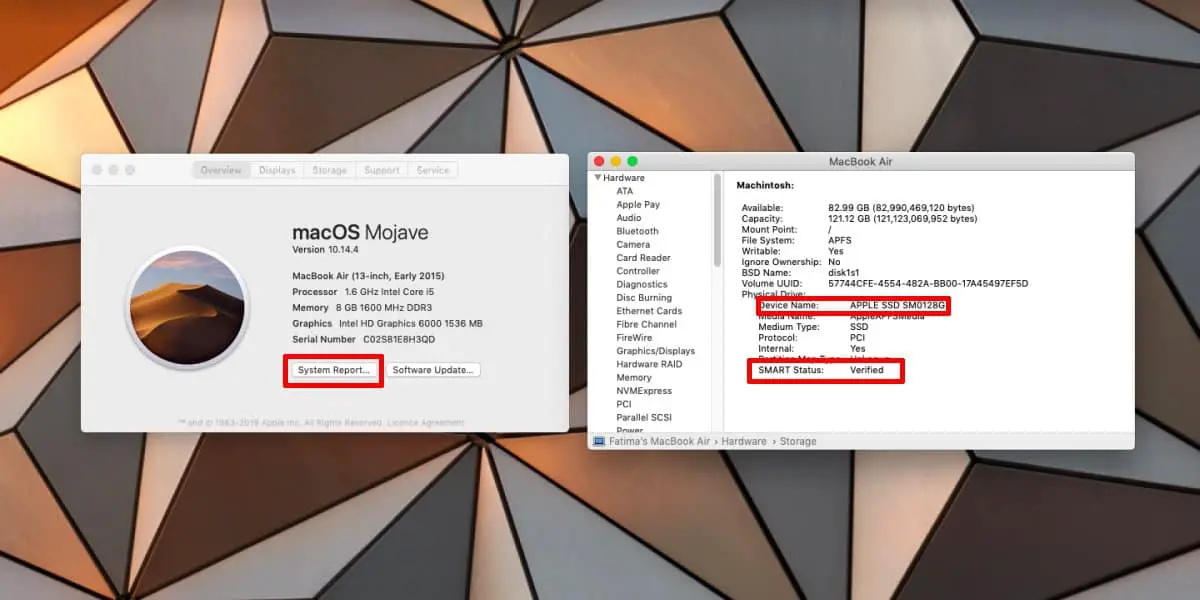
Task: Select Memory in the System Report sidebar
Action: click(x=634, y=378)
